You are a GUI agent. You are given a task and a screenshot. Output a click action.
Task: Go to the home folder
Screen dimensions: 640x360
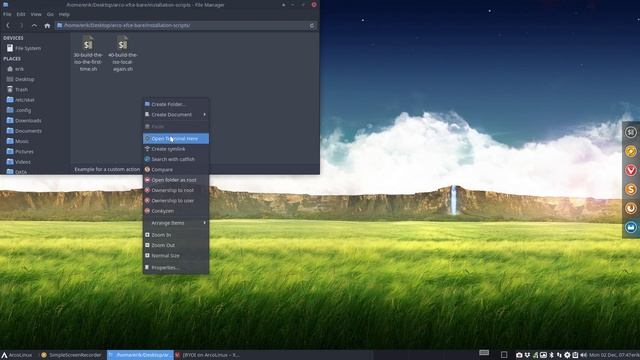pyautogui.click(x=47, y=25)
